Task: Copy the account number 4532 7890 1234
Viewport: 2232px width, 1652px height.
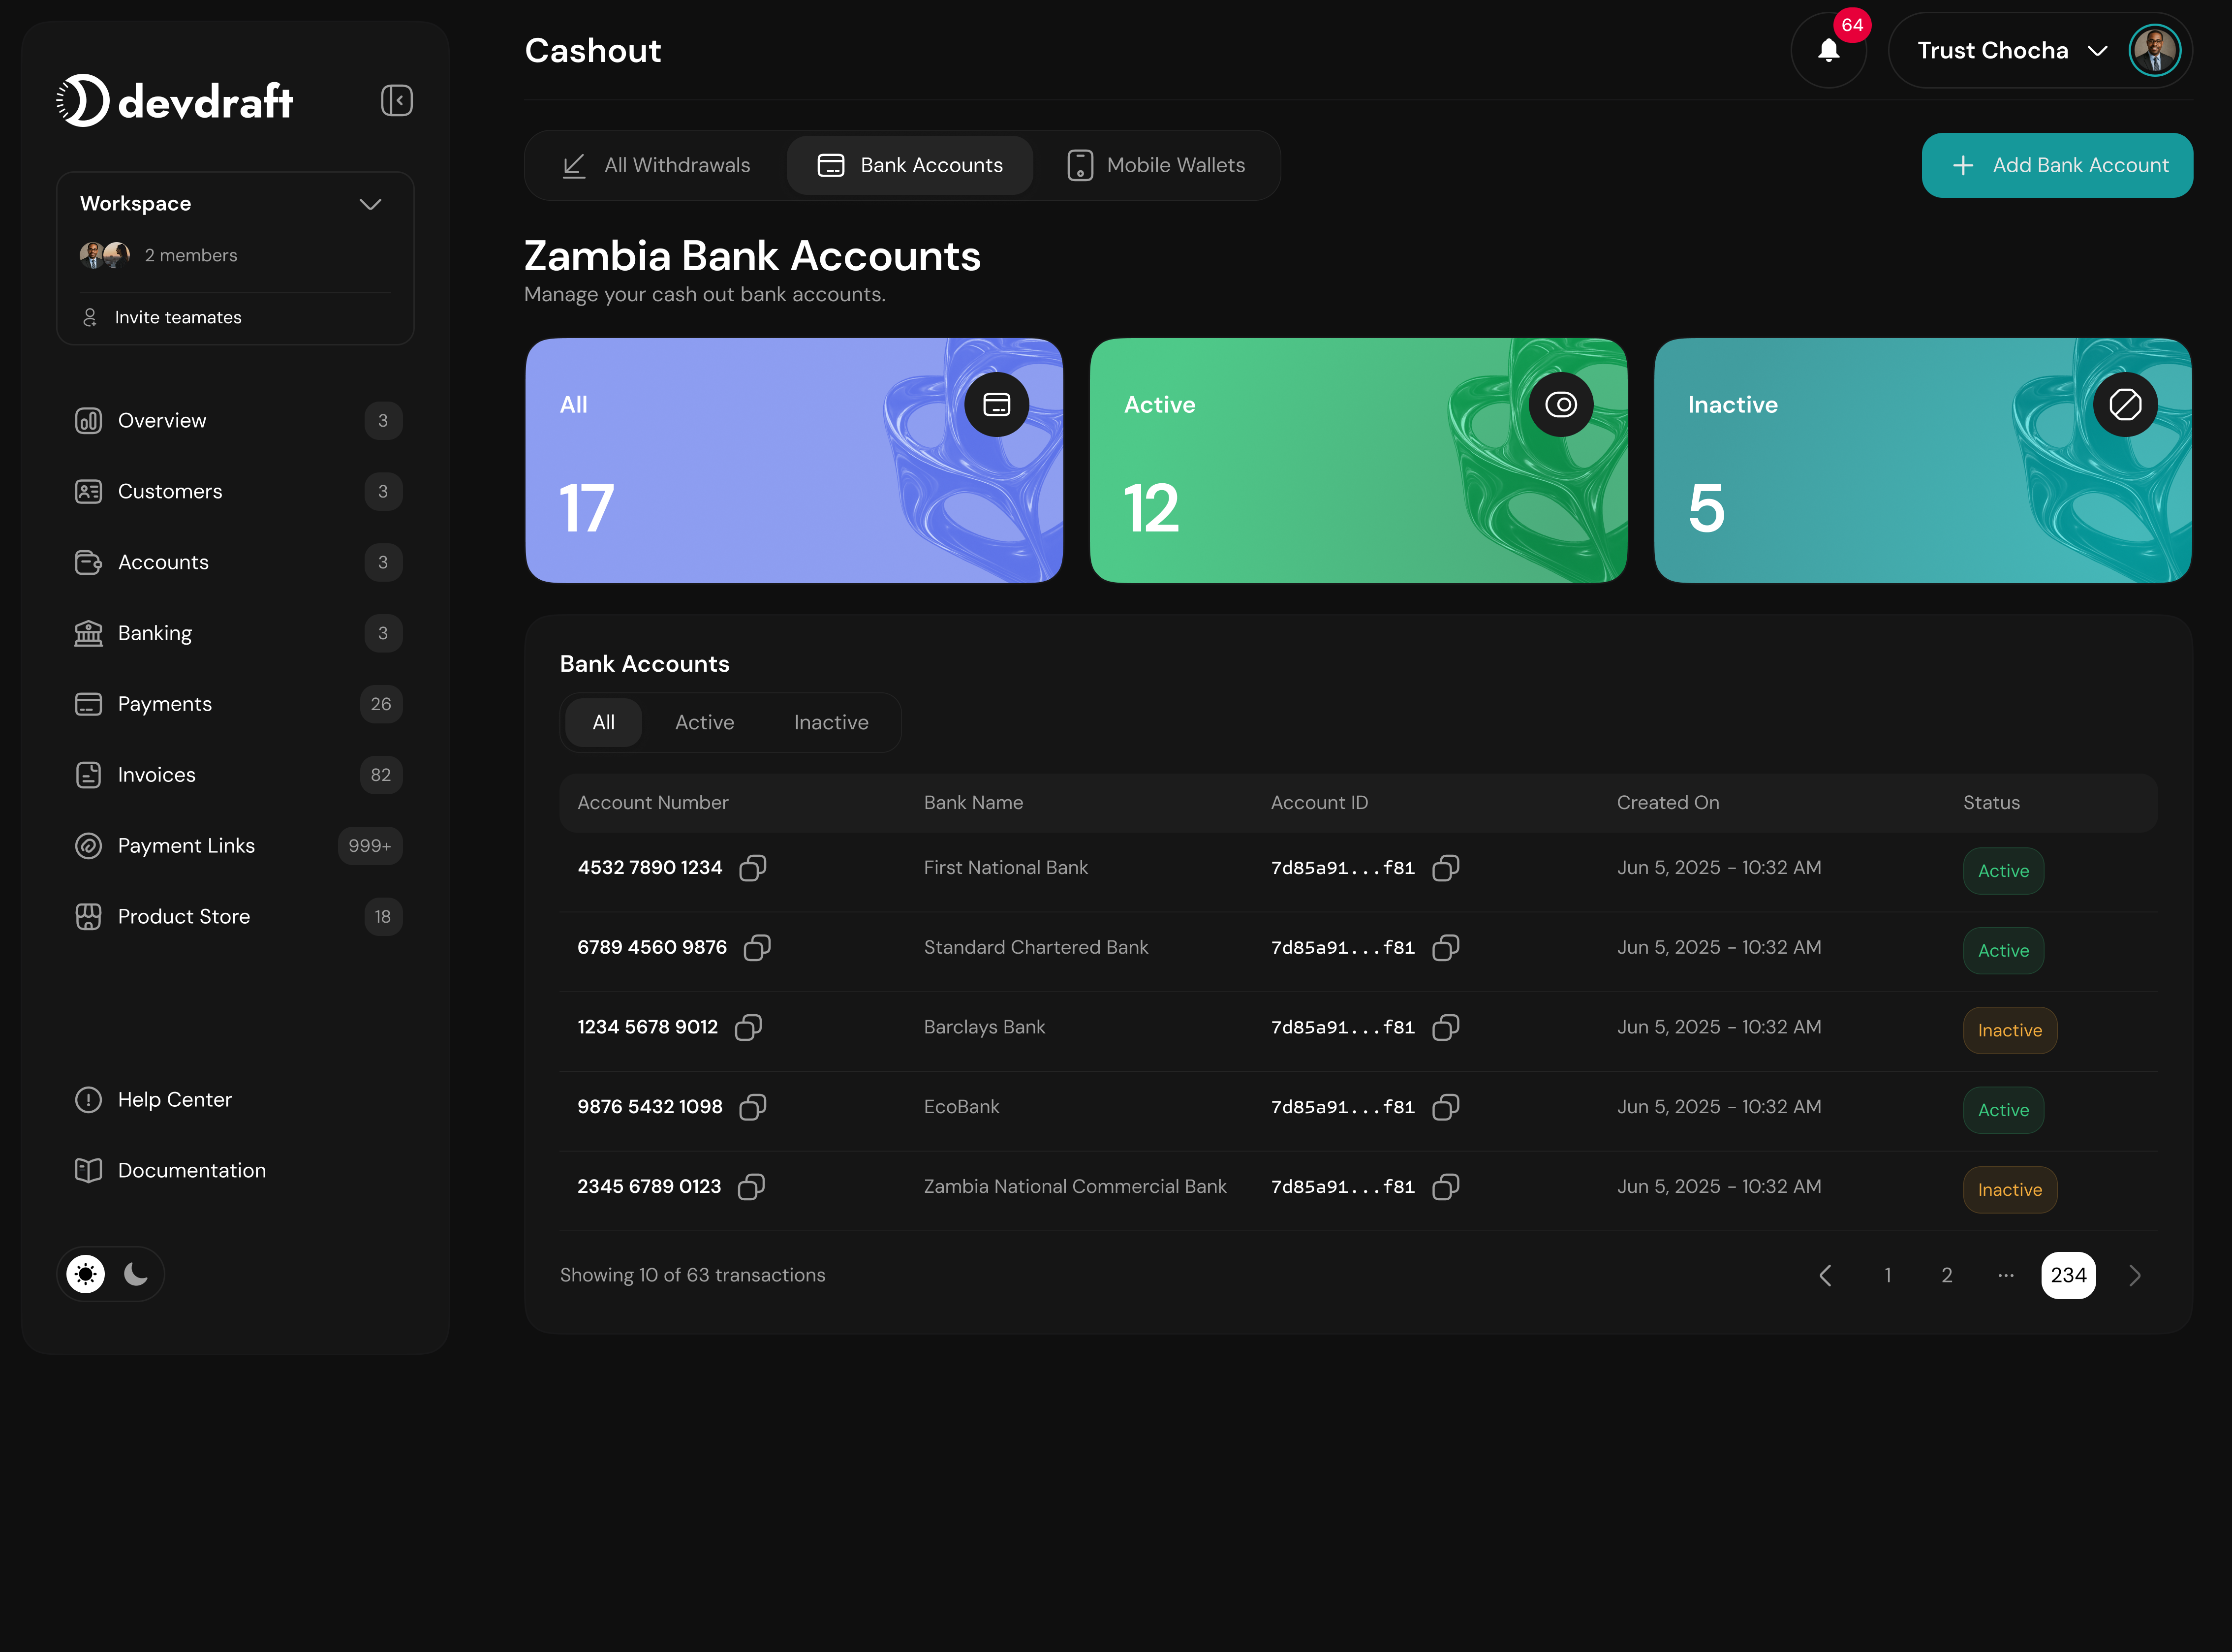Action: click(x=753, y=868)
